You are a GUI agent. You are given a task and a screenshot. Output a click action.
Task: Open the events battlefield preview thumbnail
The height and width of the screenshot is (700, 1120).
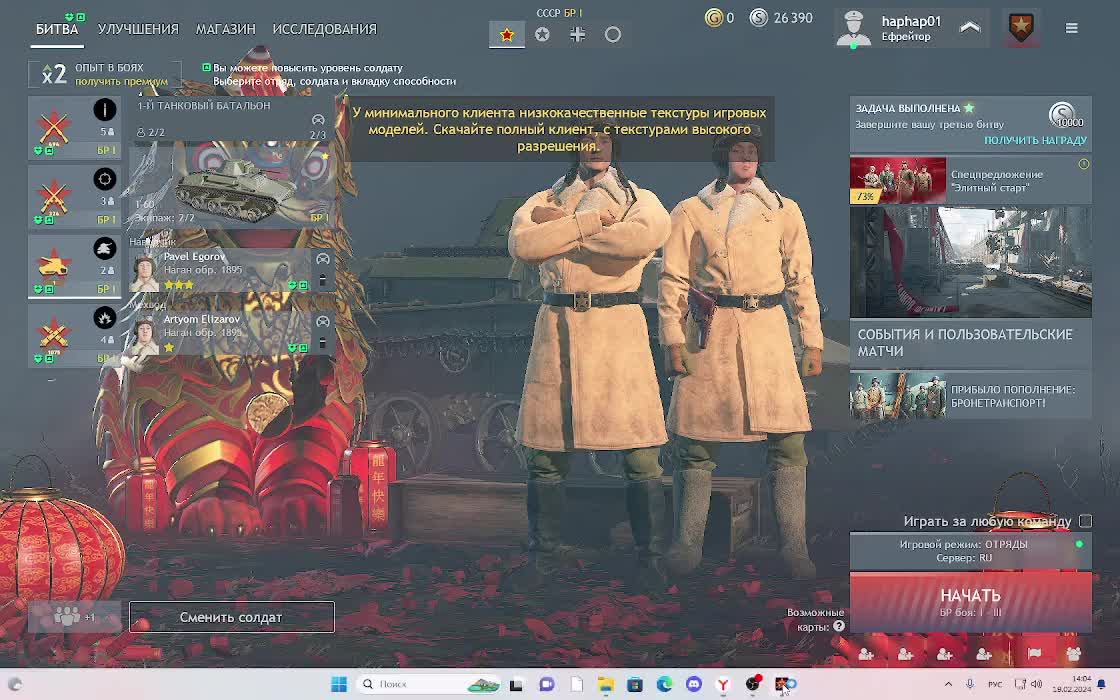click(x=970, y=262)
